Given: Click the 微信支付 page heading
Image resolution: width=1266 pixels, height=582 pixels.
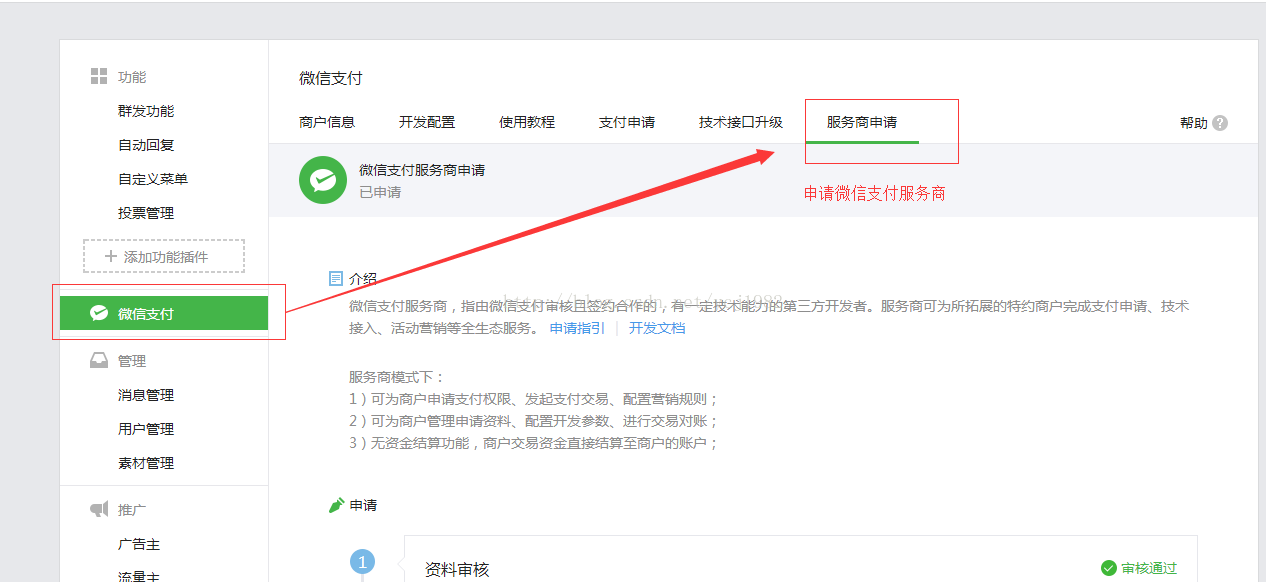Looking at the screenshot, I should pos(331,78).
